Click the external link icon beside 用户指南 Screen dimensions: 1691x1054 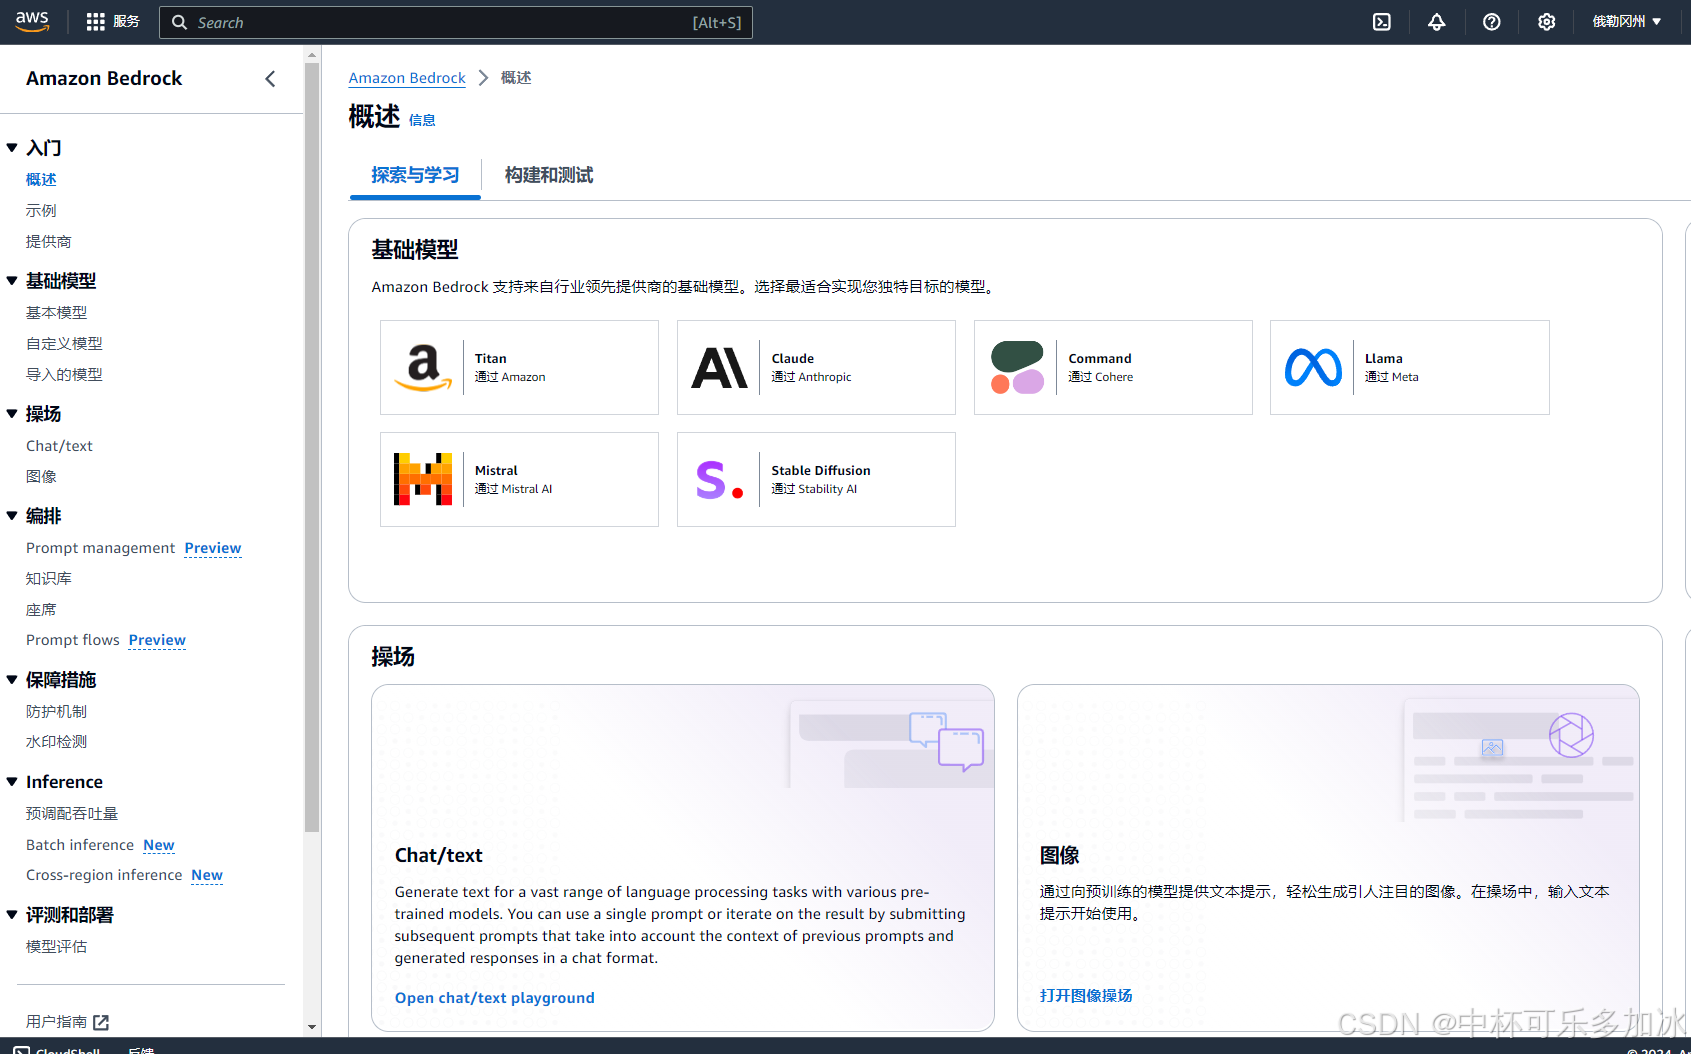101,1022
